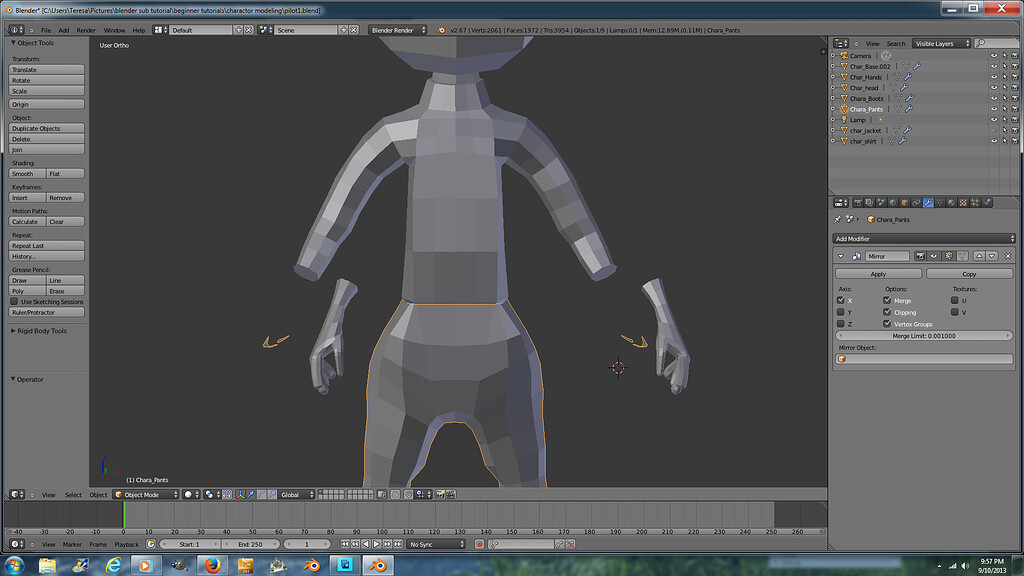Move Mirror modifier down in stack

[992, 256]
